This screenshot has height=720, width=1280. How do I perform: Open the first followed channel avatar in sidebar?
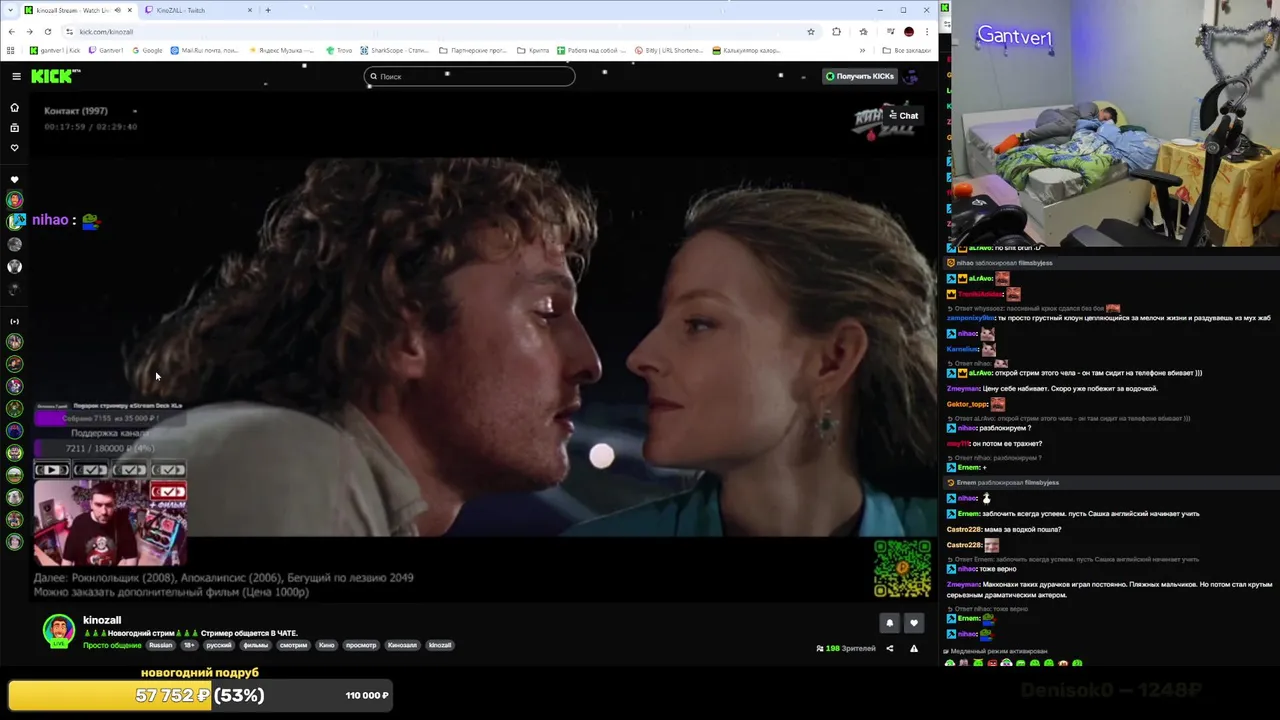click(x=14, y=200)
